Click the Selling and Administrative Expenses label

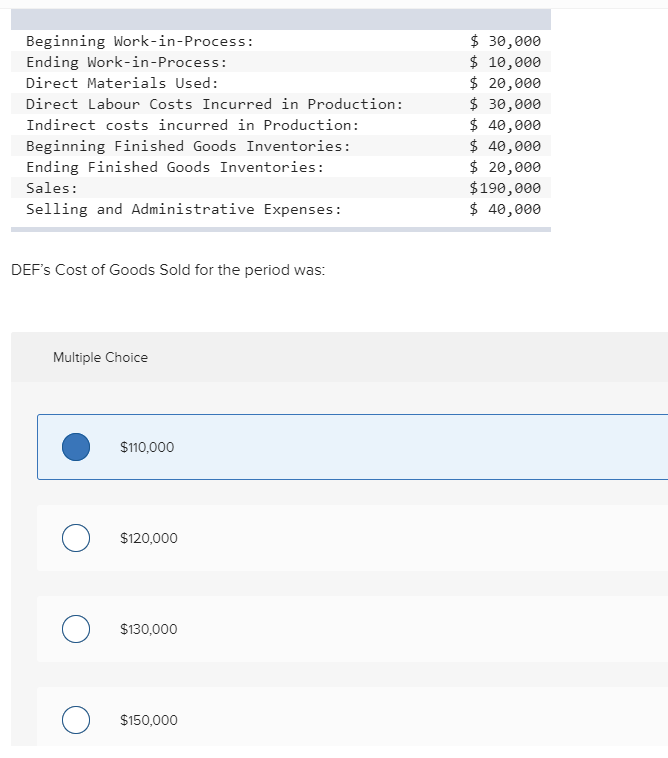183,209
